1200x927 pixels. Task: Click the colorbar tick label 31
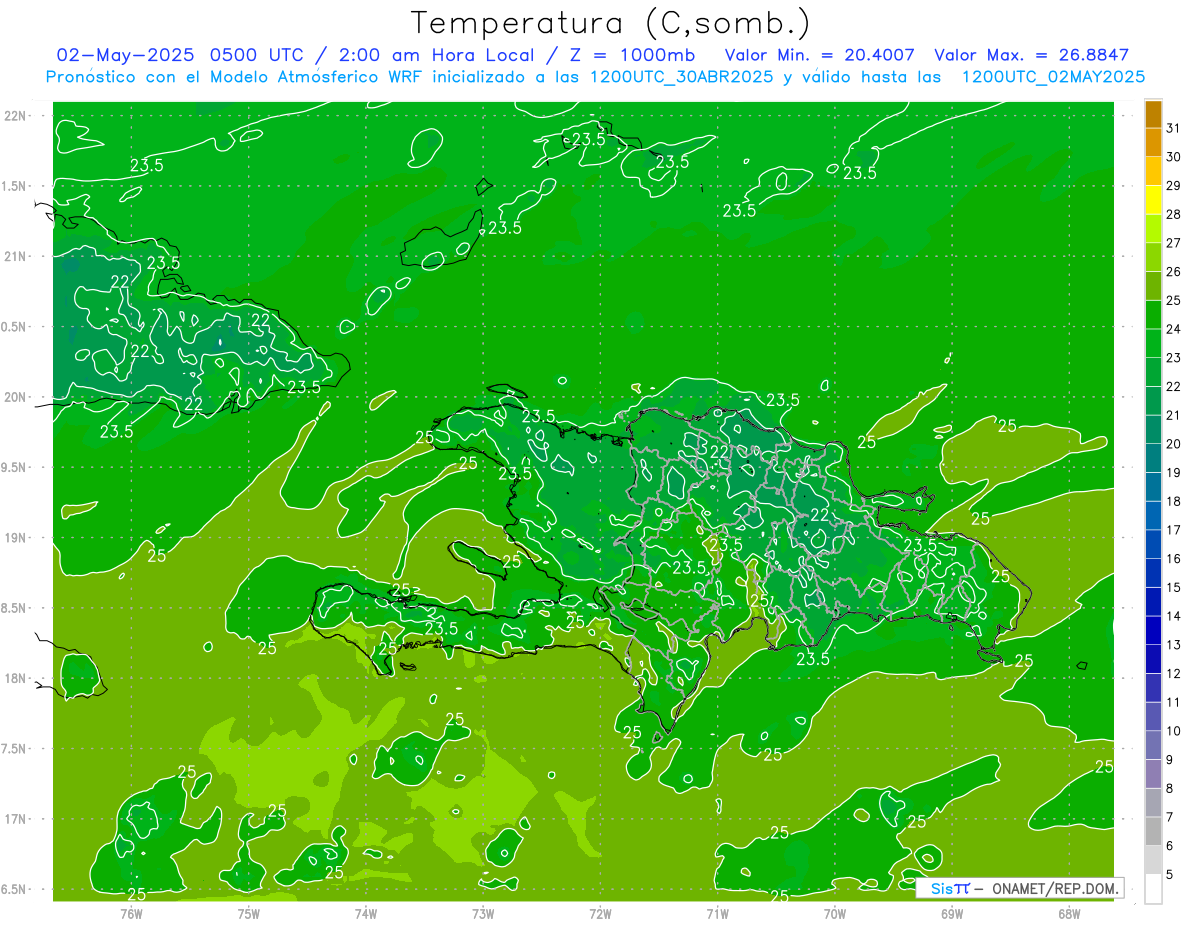coord(1174,128)
